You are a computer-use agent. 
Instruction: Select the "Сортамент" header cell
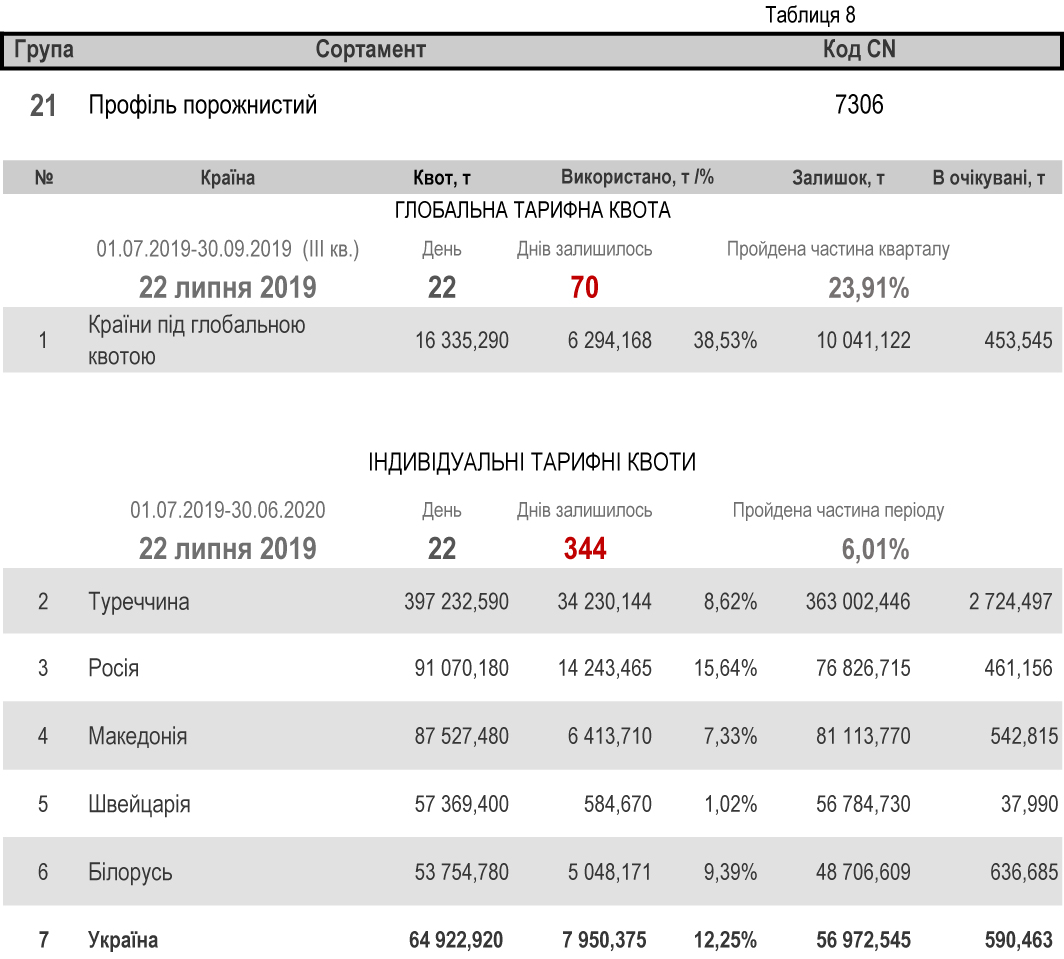pyautogui.click(x=371, y=50)
